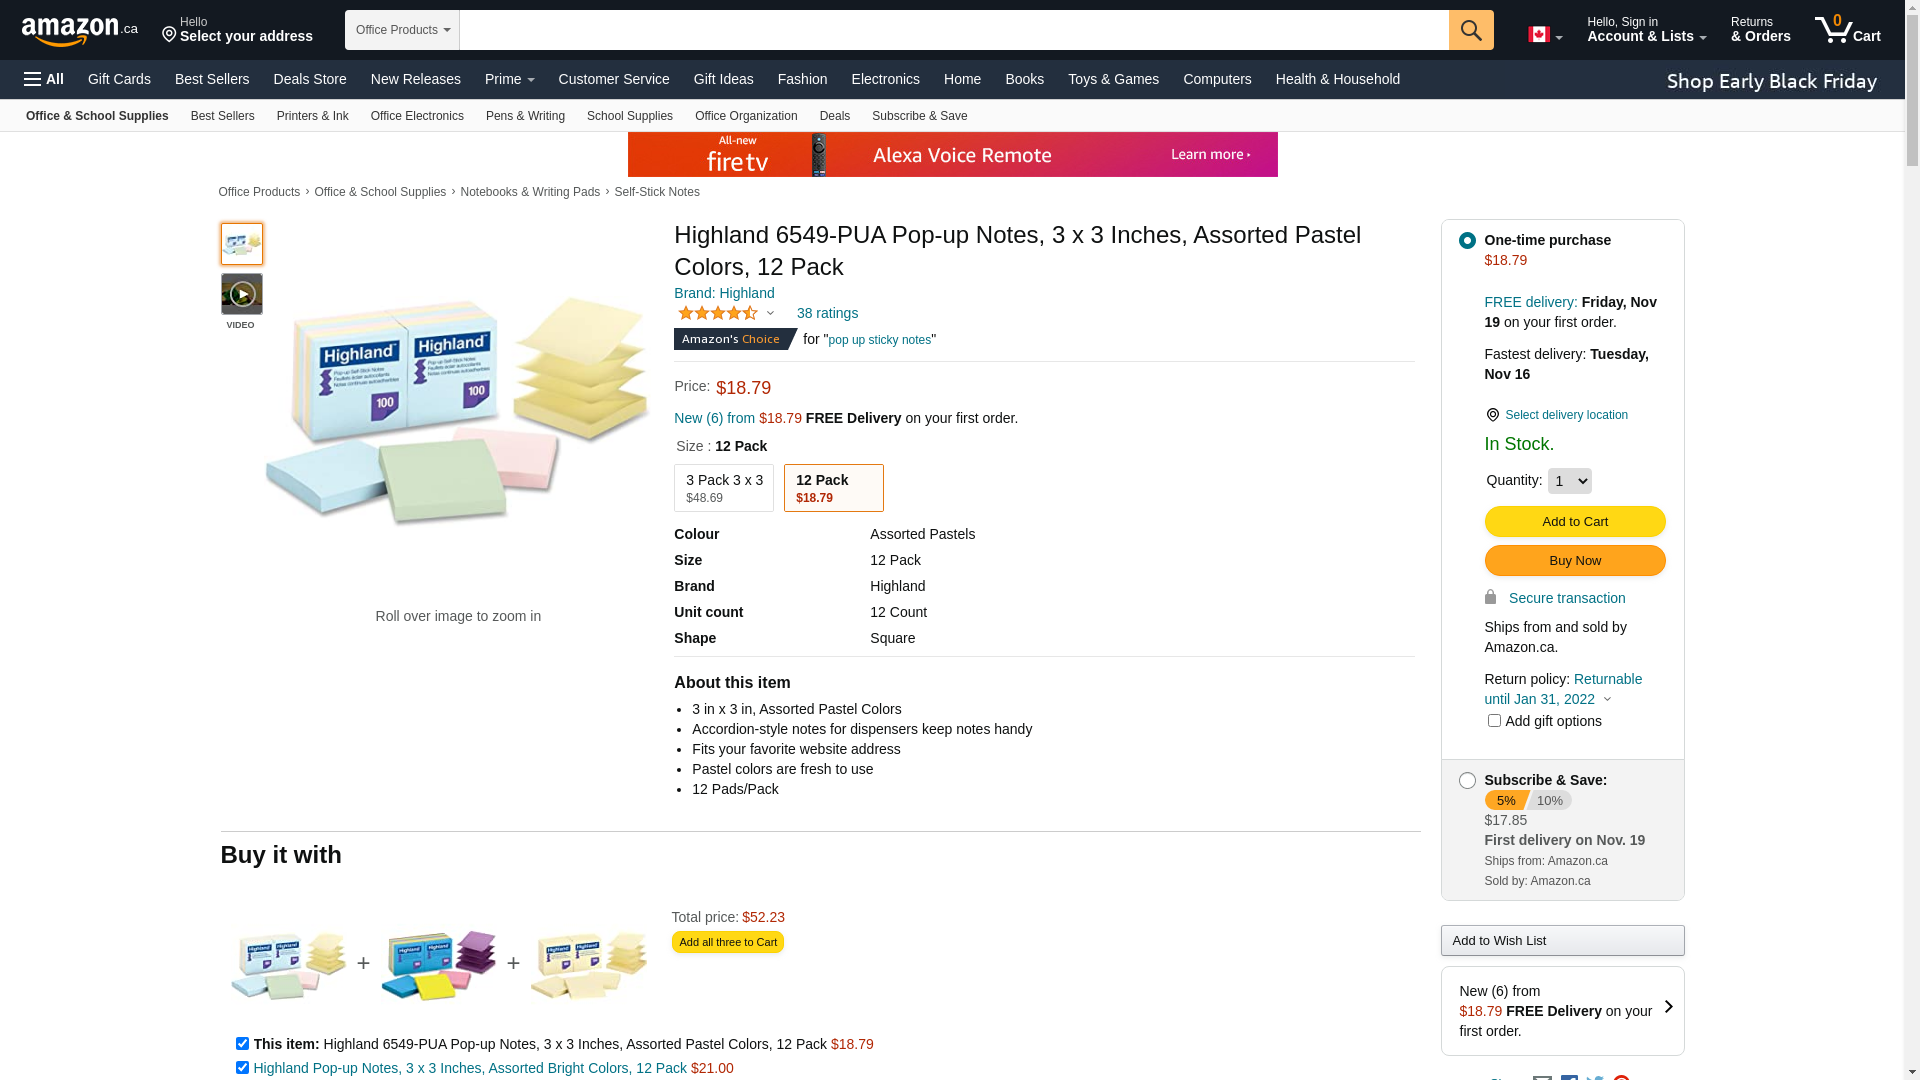The width and height of the screenshot is (1920, 1080).
Task: Click the magnifying glass search button
Action: 1471,30
